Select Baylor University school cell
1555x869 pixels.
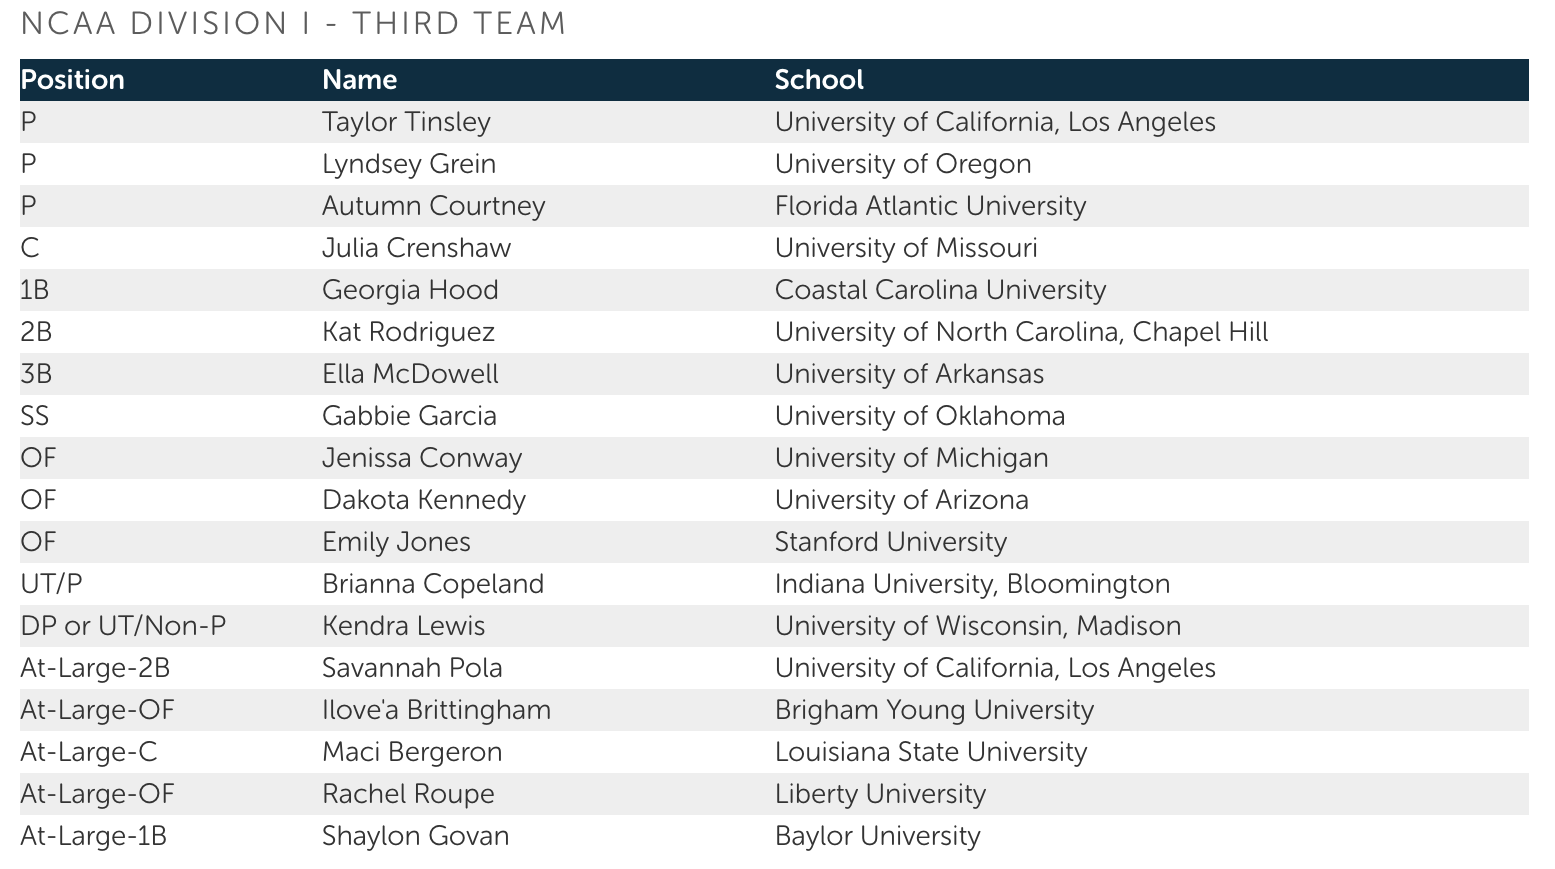(x=877, y=836)
